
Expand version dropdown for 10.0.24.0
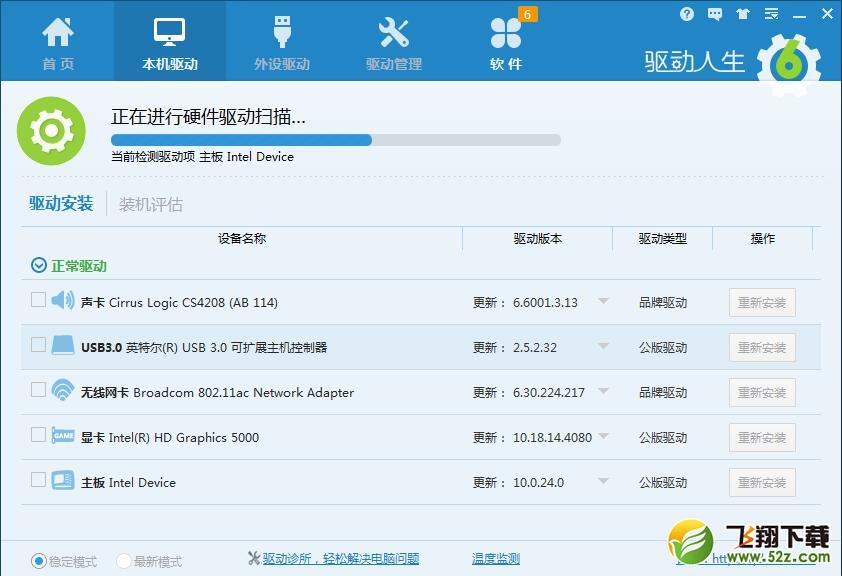pyautogui.click(x=603, y=481)
